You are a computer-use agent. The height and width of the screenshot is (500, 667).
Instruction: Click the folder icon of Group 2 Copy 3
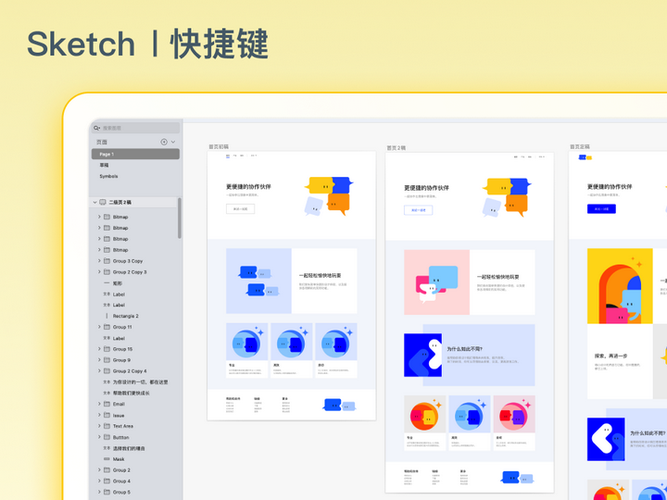pyautogui.click(x=107, y=272)
